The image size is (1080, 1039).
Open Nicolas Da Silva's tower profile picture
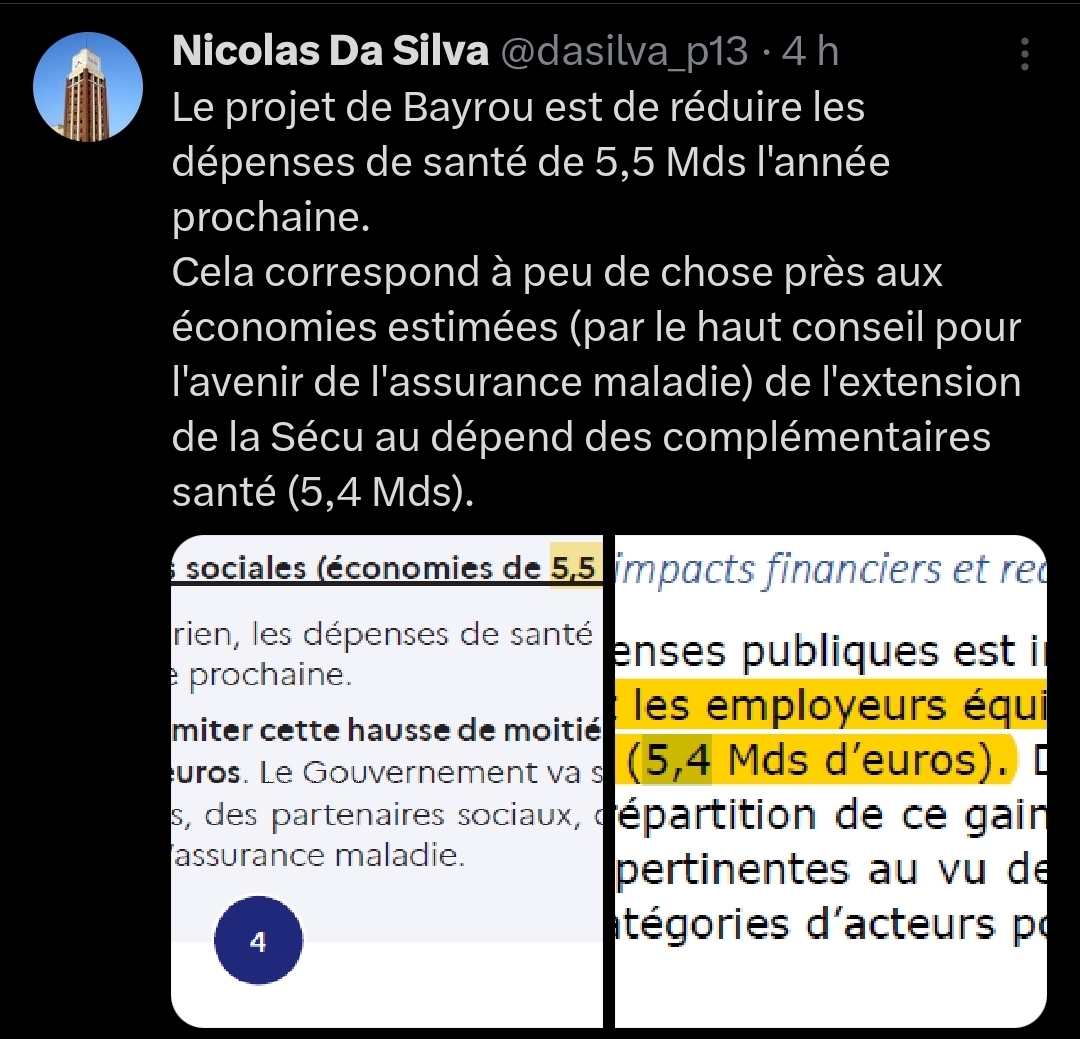pyautogui.click(x=88, y=87)
